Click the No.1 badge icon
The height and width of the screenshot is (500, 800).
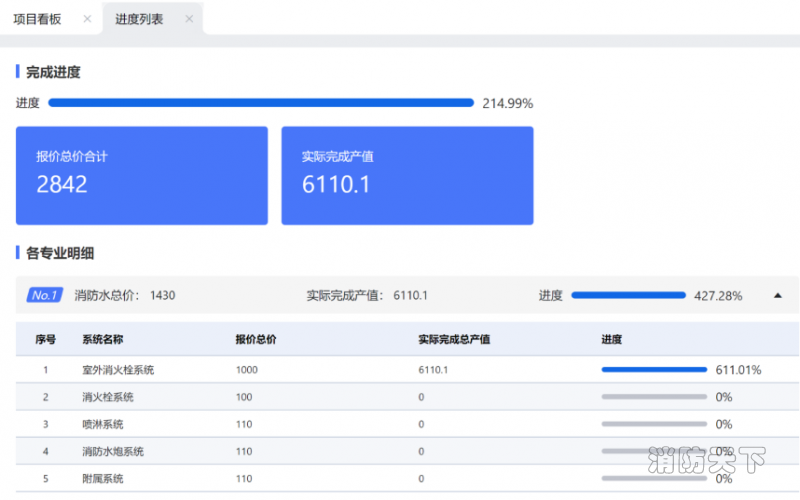pos(45,295)
